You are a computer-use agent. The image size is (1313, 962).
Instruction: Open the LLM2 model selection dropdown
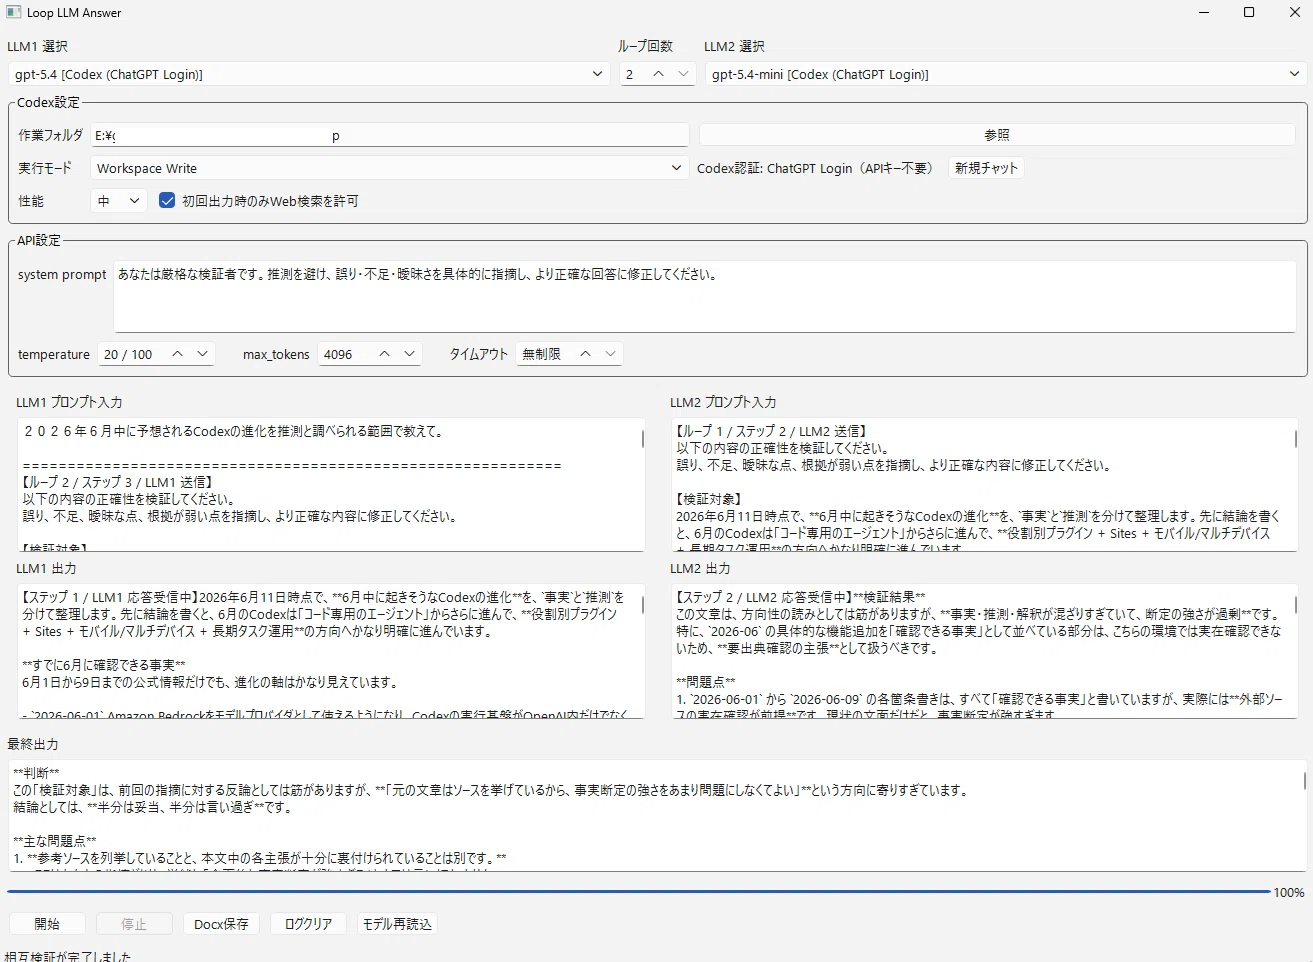click(1007, 74)
